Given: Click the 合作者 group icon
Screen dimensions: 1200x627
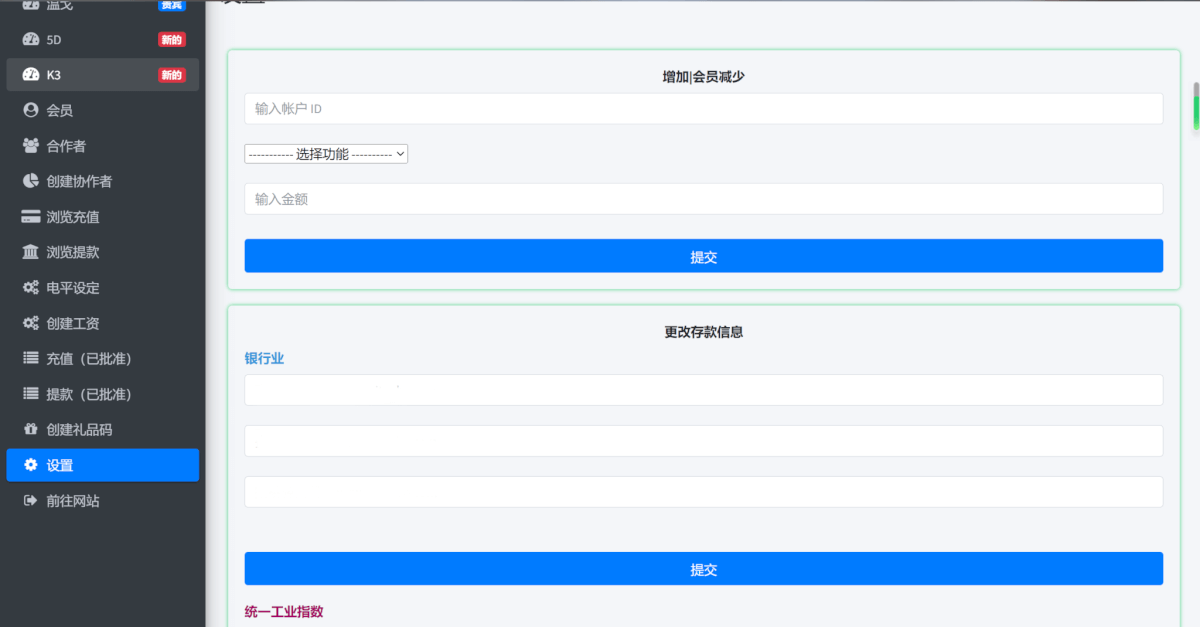Looking at the screenshot, I should [x=30, y=146].
